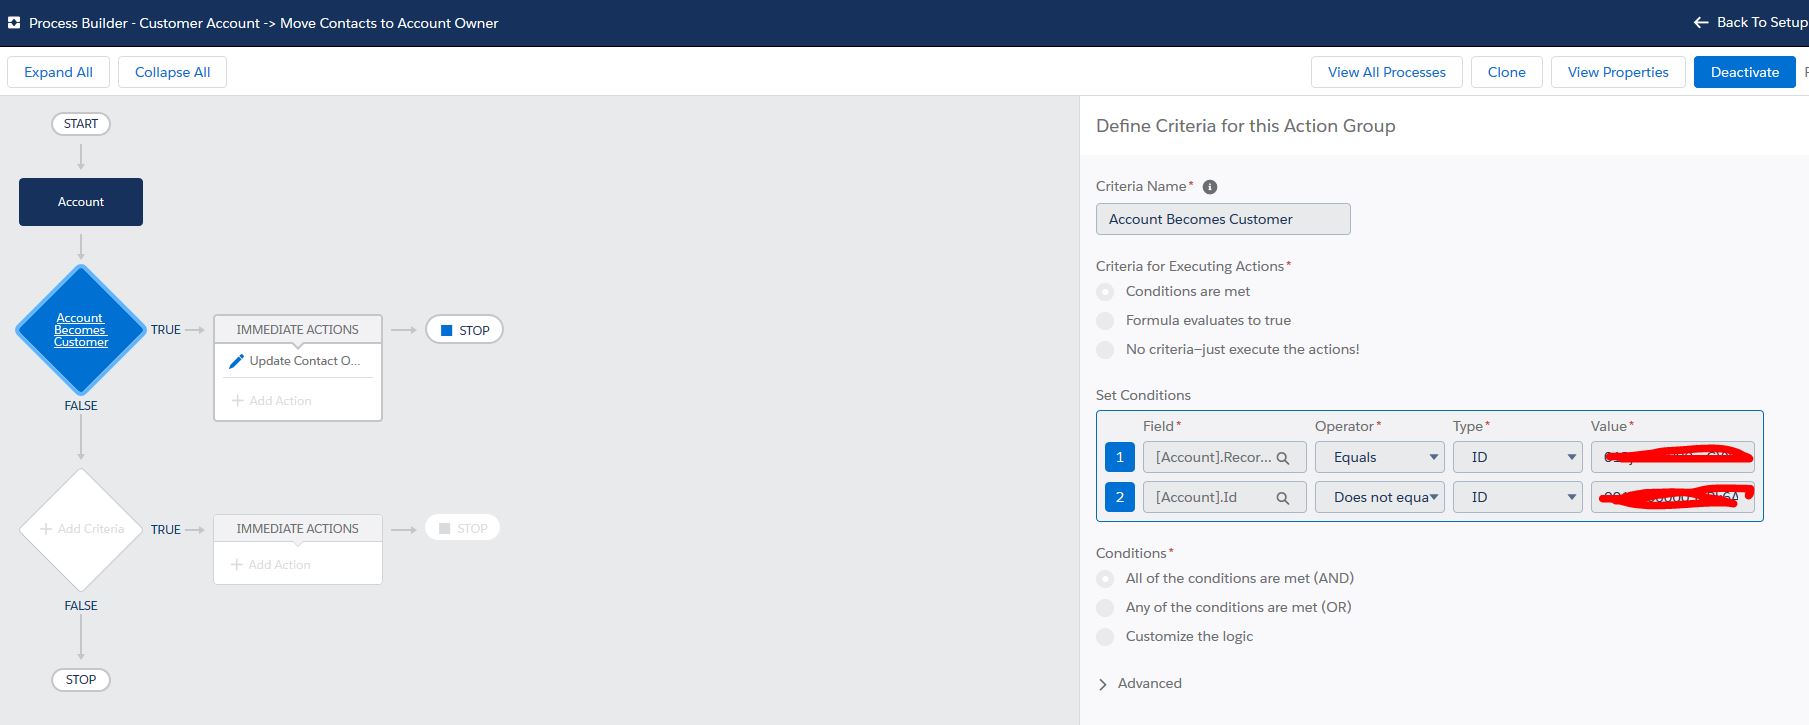Click the lookup magnifier in [Account].Id field
The image size is (1809, 725).
point(1283,498)
